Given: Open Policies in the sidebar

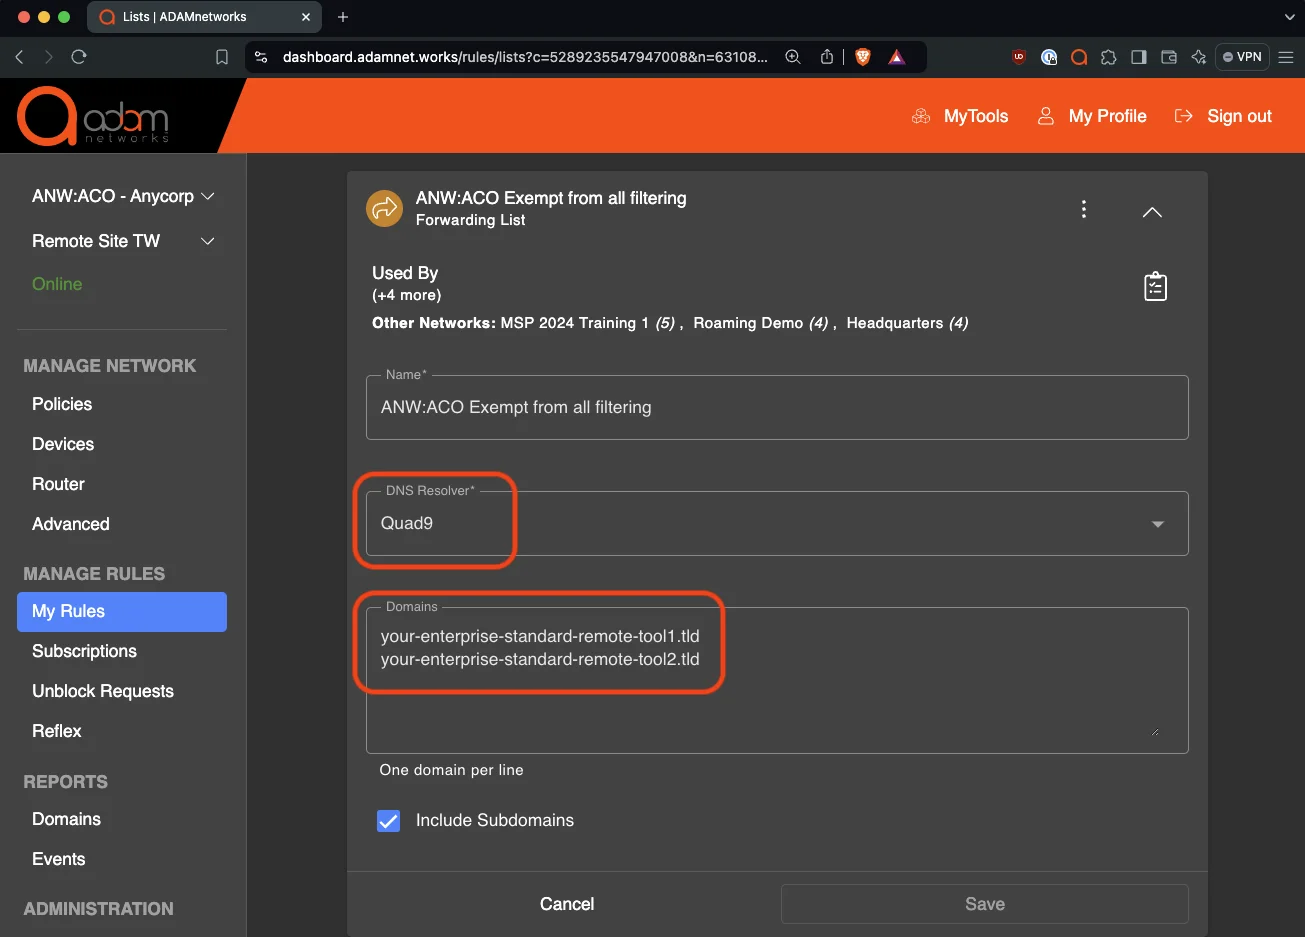Looking at the screenshot, I should [x=62, y=404].
